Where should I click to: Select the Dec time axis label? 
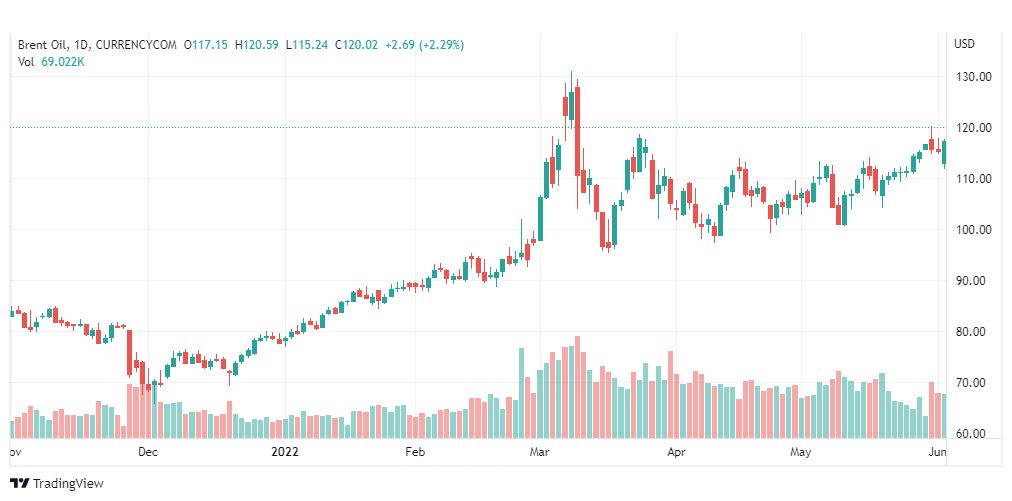point(147,452)
